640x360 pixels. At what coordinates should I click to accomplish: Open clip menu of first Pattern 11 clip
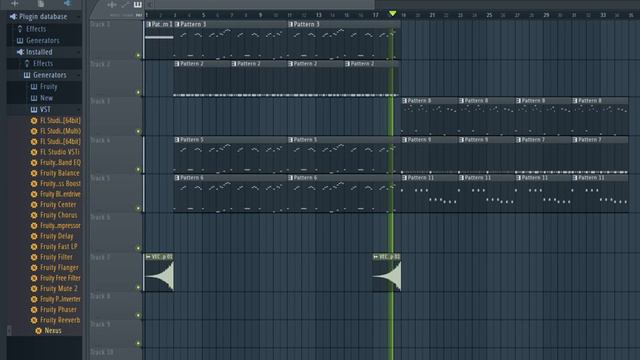click(x=404, y=178)
